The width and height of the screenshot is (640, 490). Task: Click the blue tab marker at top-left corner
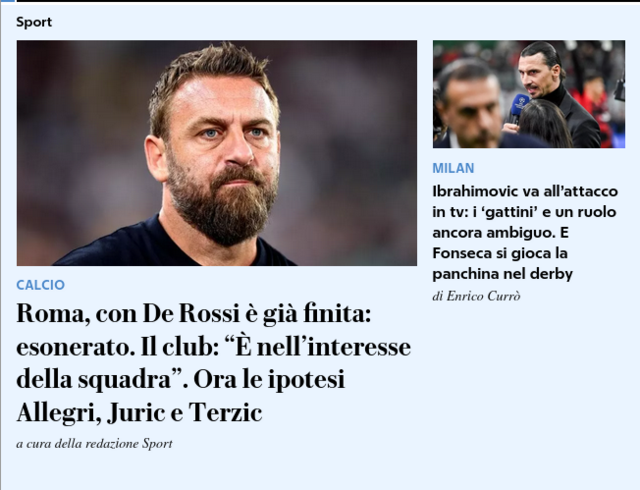tap(7, 1)
